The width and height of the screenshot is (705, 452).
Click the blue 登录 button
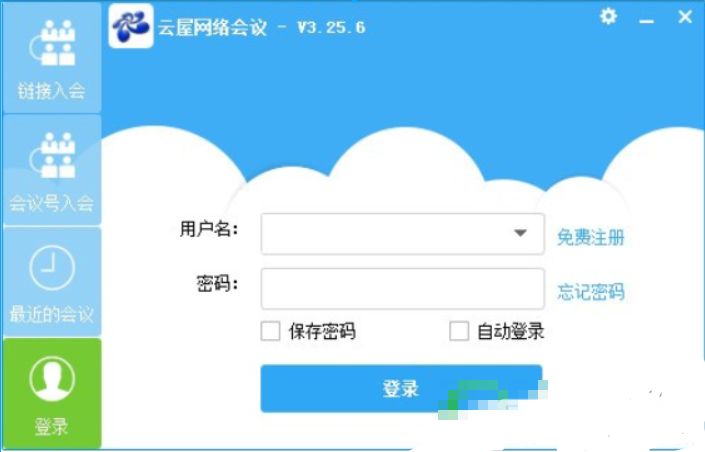click(x=402, y=389)
